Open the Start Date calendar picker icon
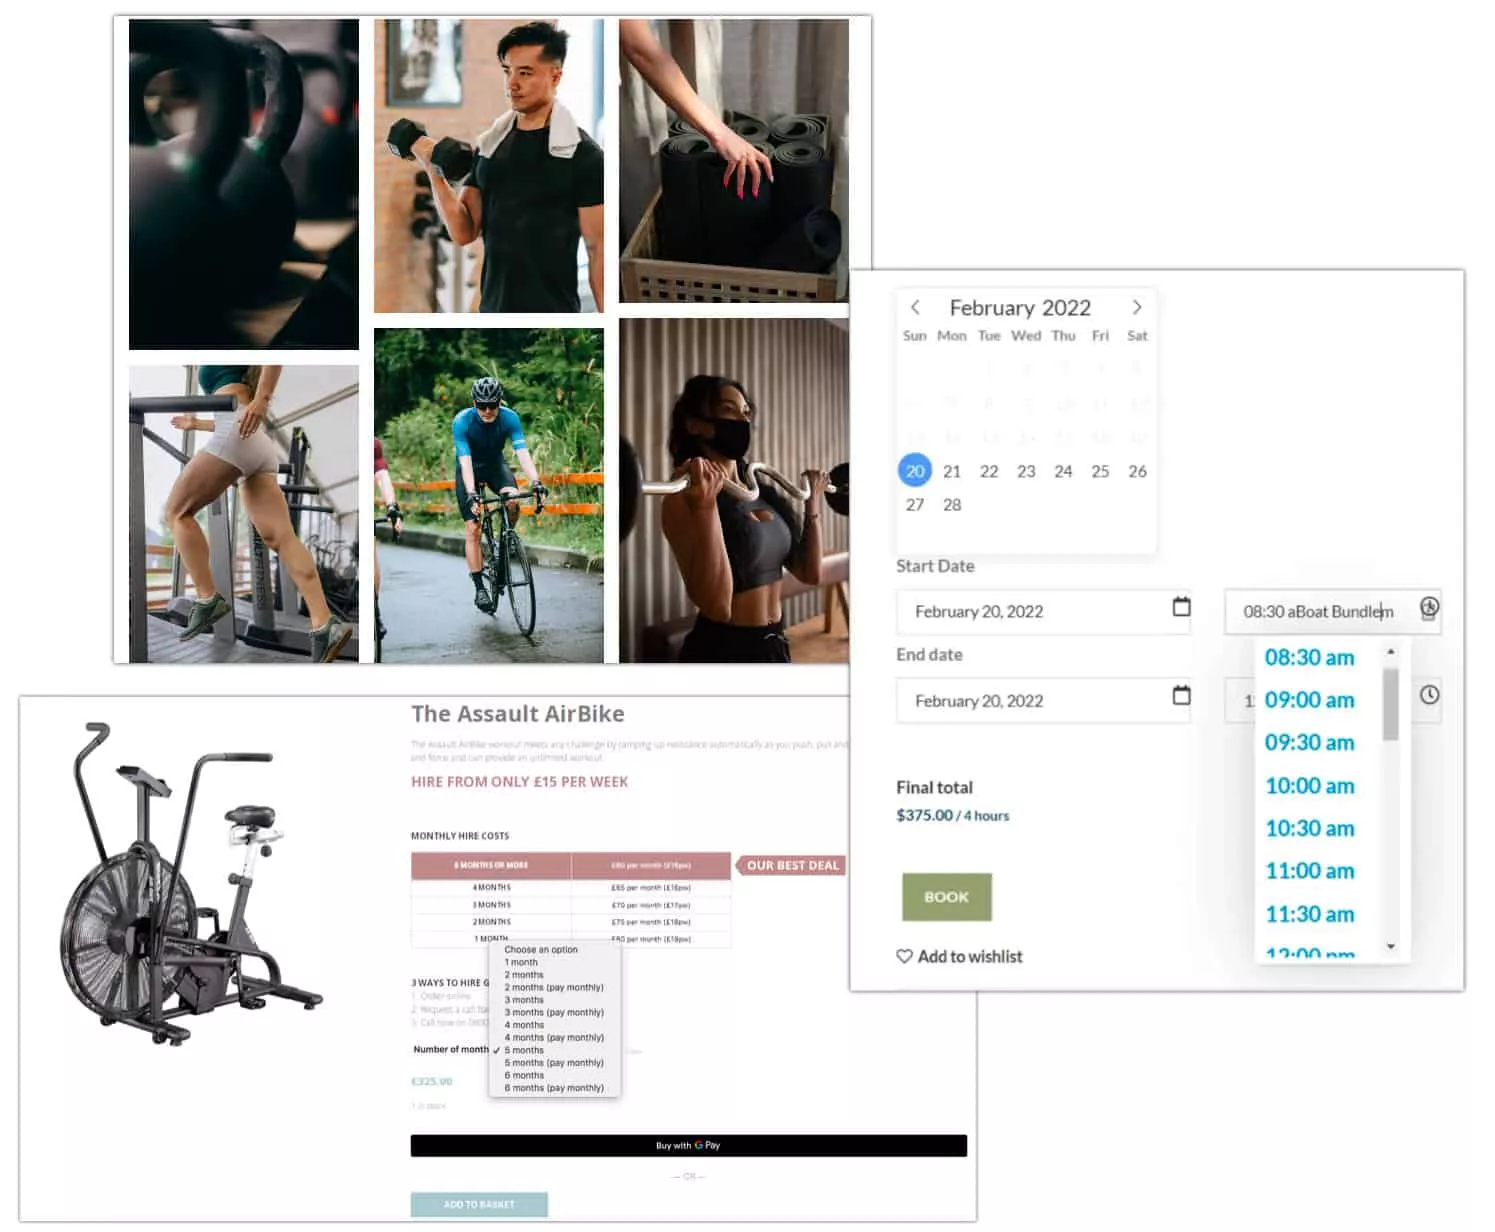 (x=1181, y=607)
